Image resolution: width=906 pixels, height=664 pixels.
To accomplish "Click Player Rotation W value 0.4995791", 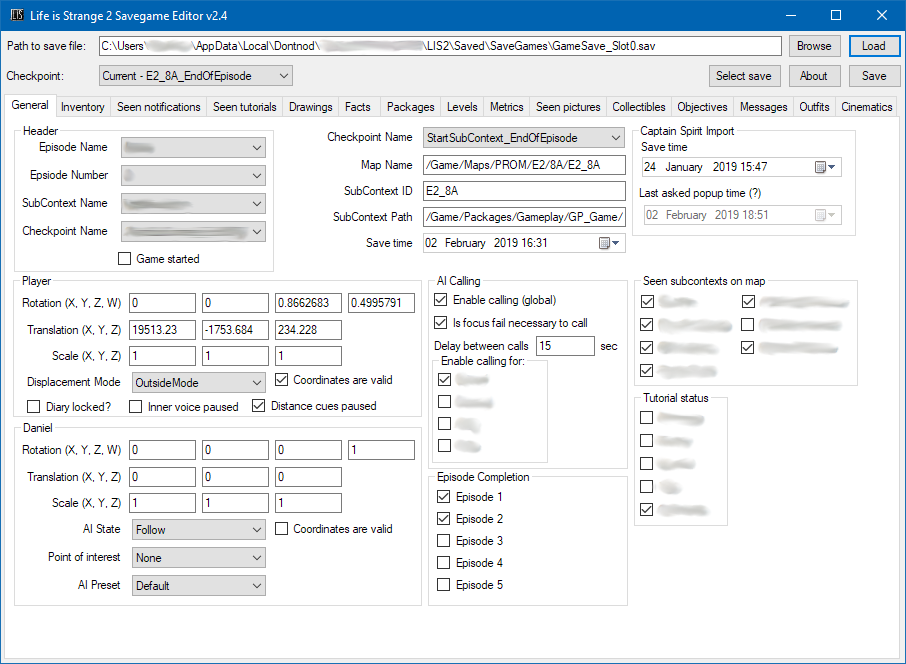I will 381,303.
